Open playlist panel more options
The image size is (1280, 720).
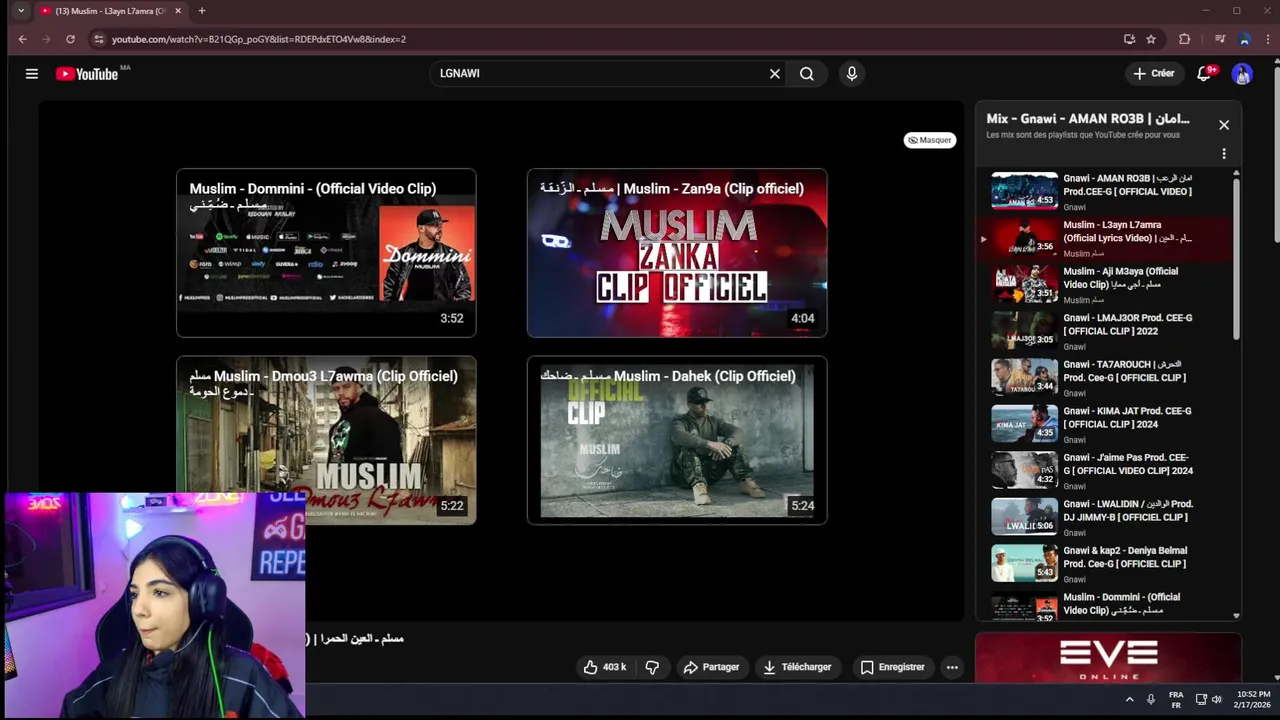click(1224, 154)
